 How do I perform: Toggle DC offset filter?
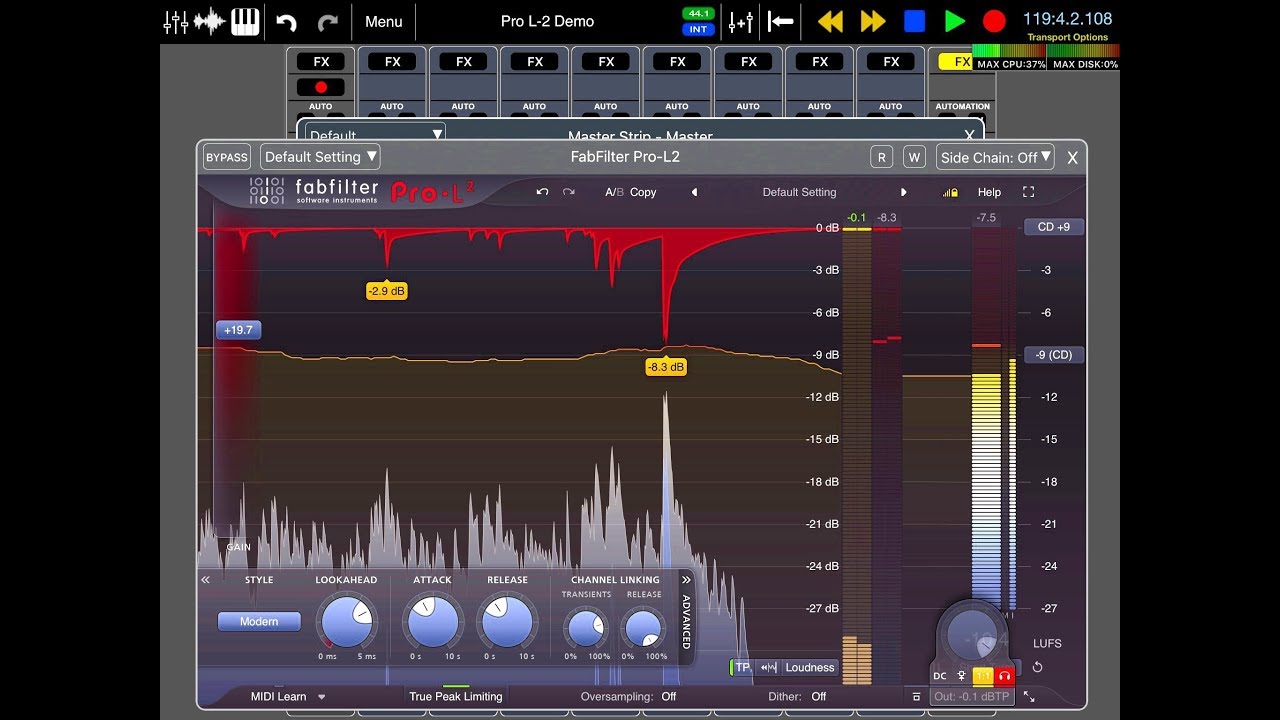pos(939,676)
